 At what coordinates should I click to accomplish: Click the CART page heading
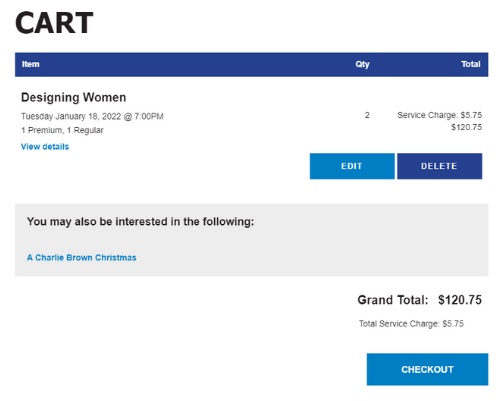click(x=54, y=23)
